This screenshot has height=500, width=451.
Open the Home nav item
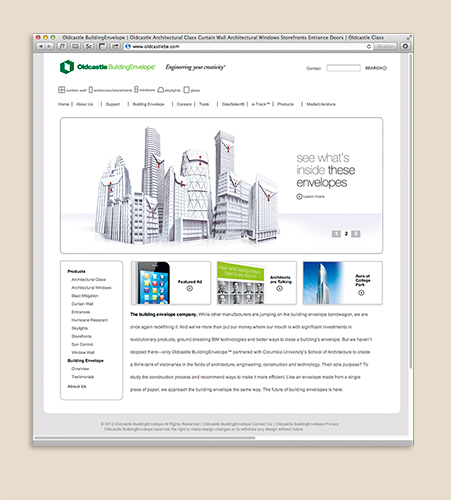(63, 104)
